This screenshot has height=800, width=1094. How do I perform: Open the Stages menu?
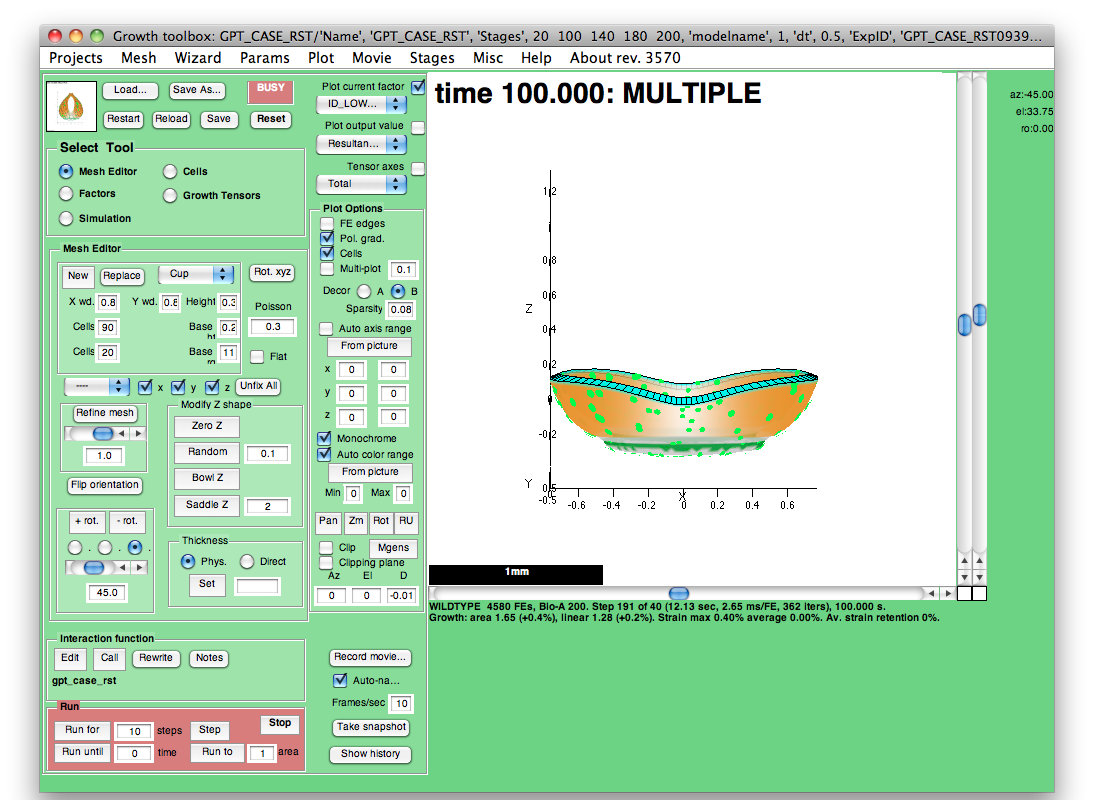(x=432, y=58)
